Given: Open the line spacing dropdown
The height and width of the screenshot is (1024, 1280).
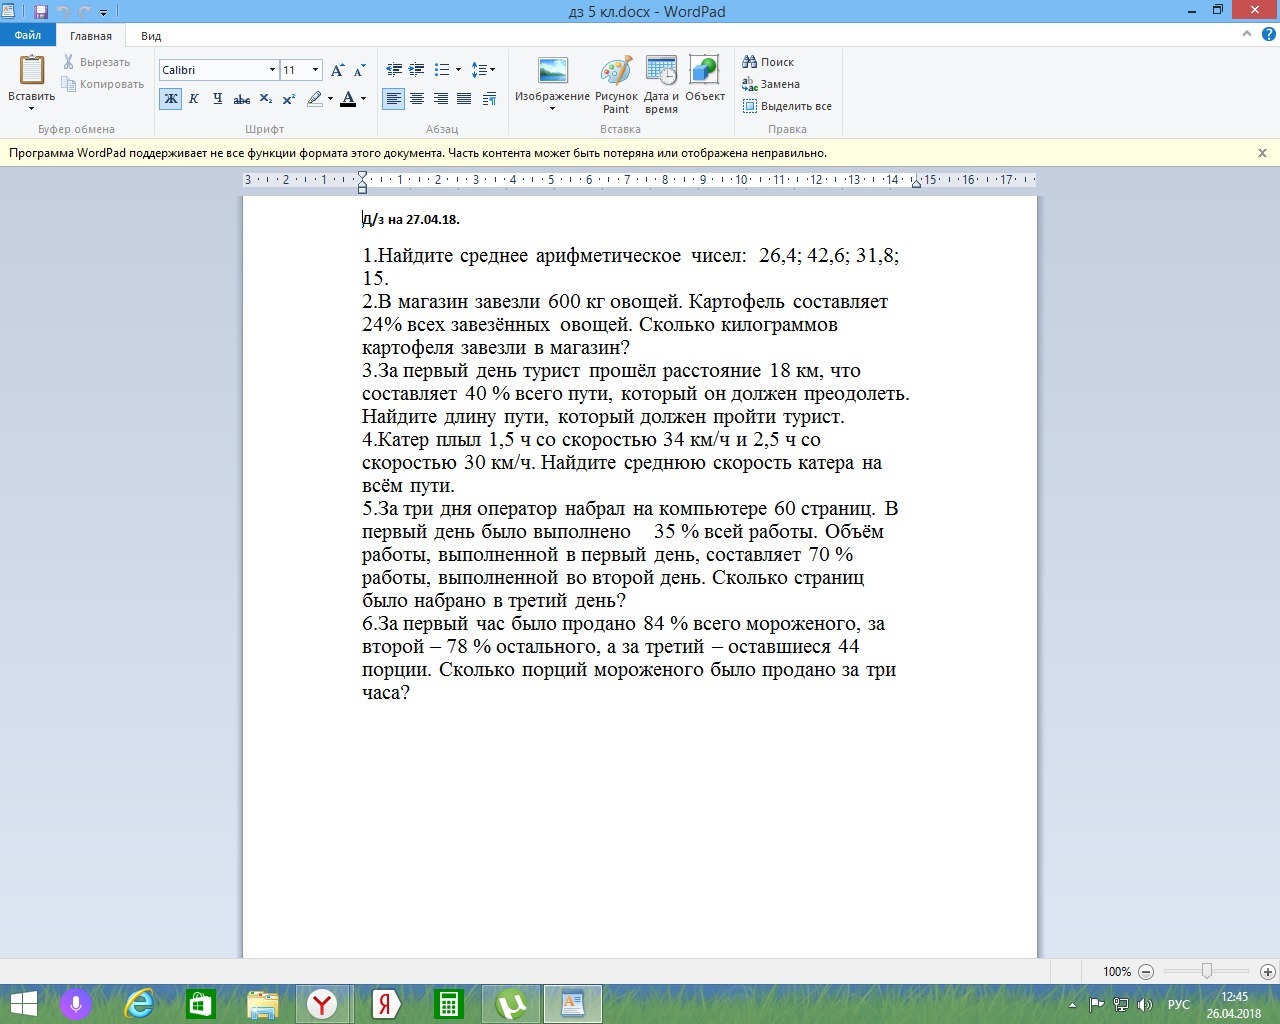Looking at the screenshot, I should pyautogui.click(x=483, y=70).
